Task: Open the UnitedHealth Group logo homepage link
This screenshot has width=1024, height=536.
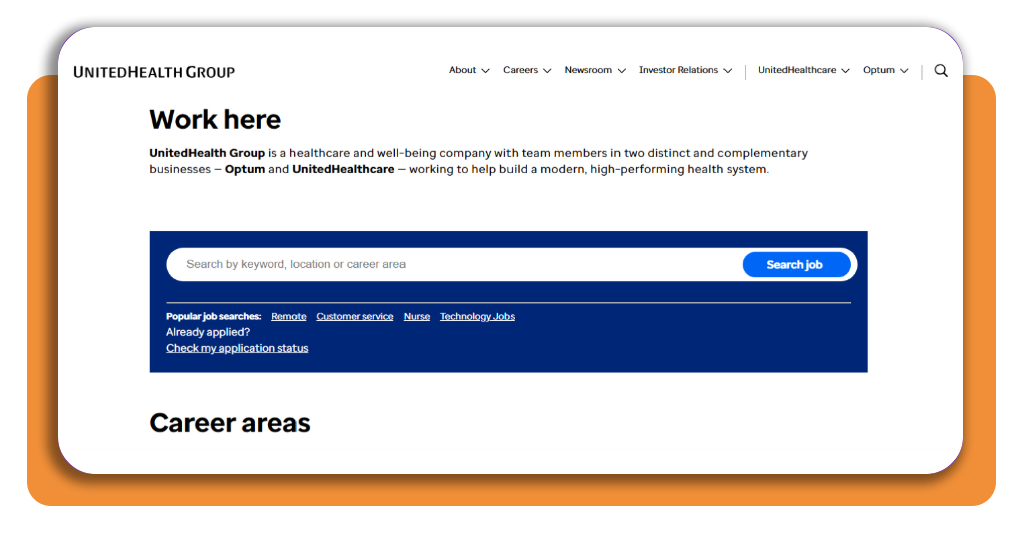Action: [x=154, y=72]
